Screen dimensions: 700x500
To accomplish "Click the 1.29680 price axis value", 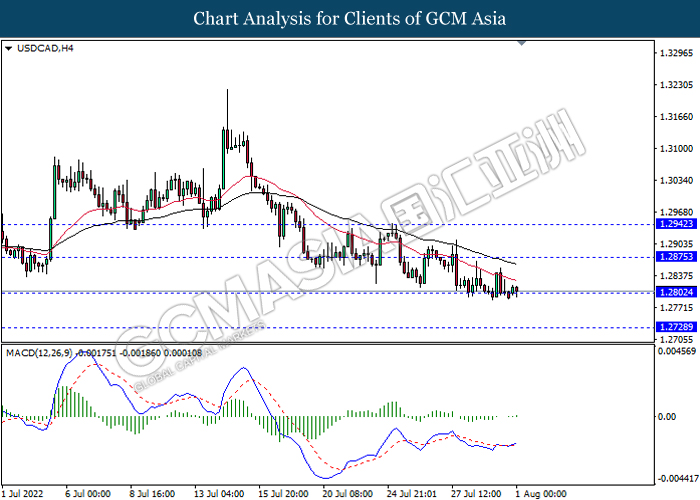I will tap(676, 212).
